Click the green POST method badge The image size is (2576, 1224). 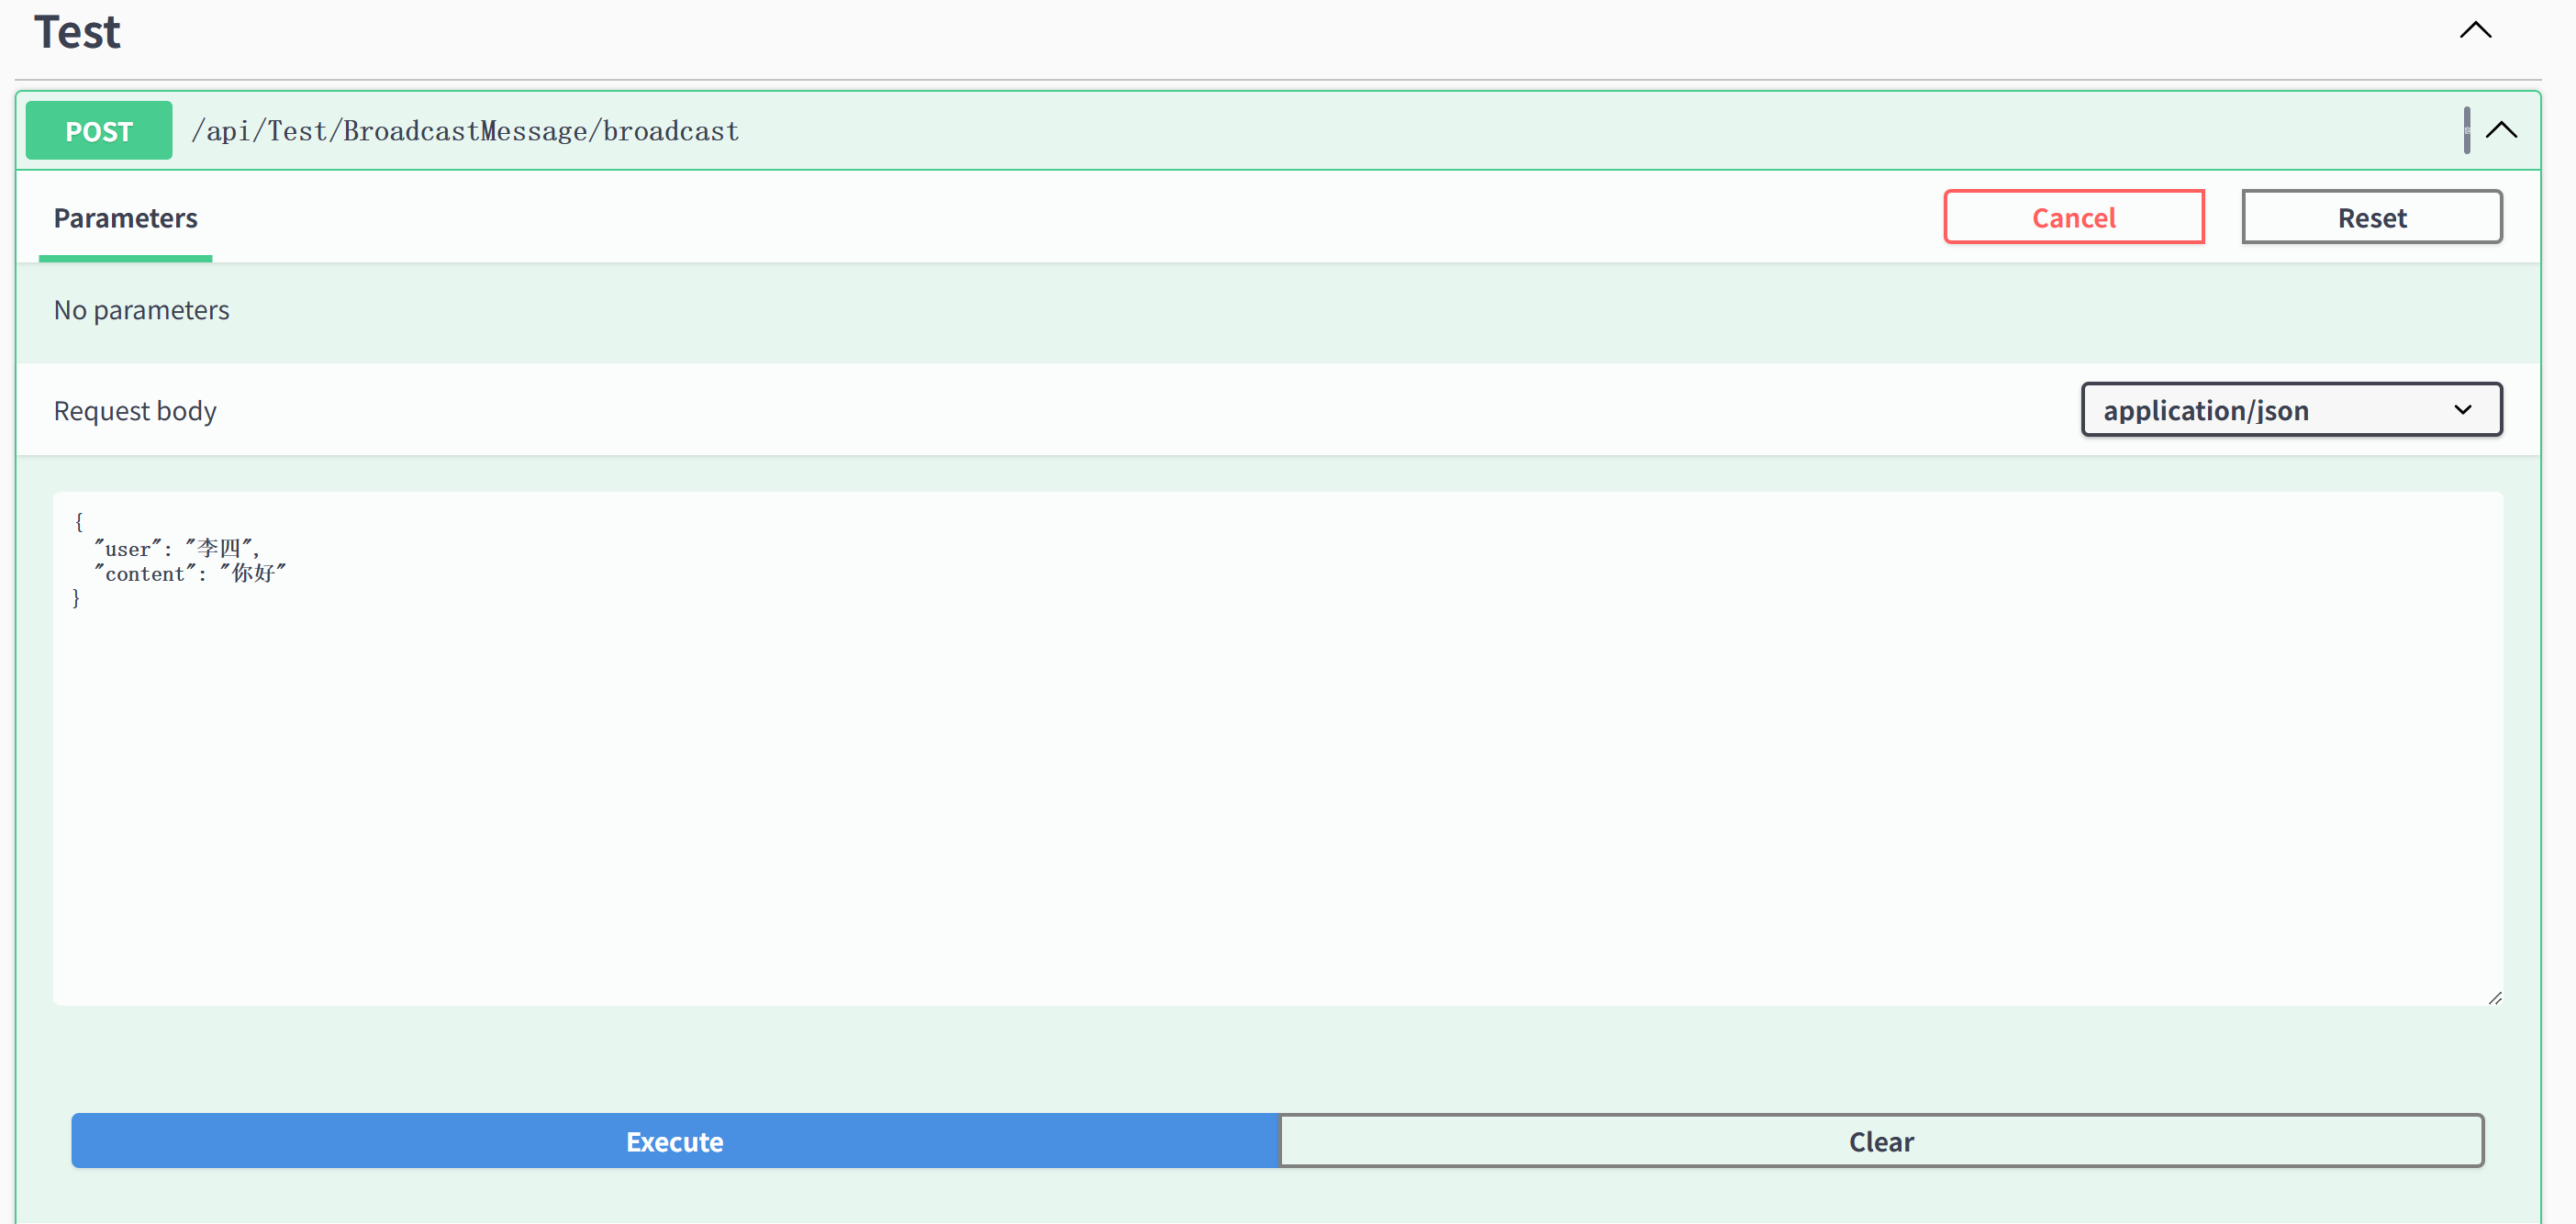(x=98, y=131)
